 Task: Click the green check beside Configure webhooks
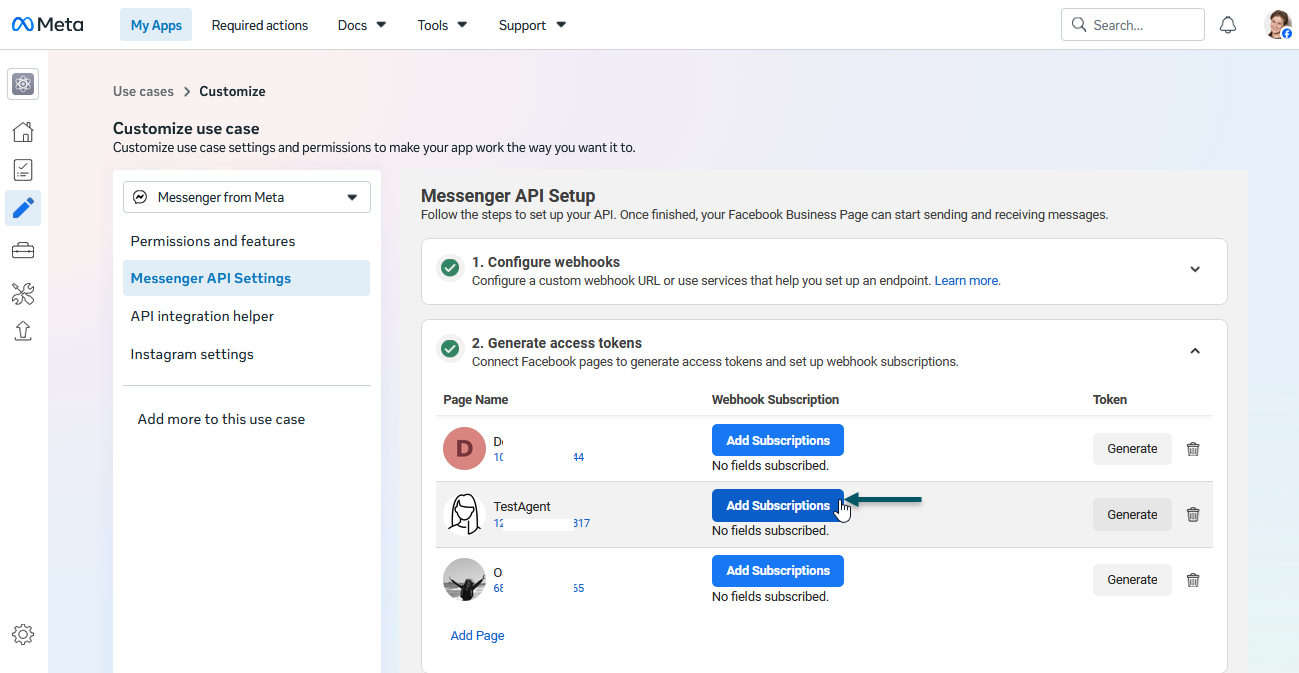450,268
